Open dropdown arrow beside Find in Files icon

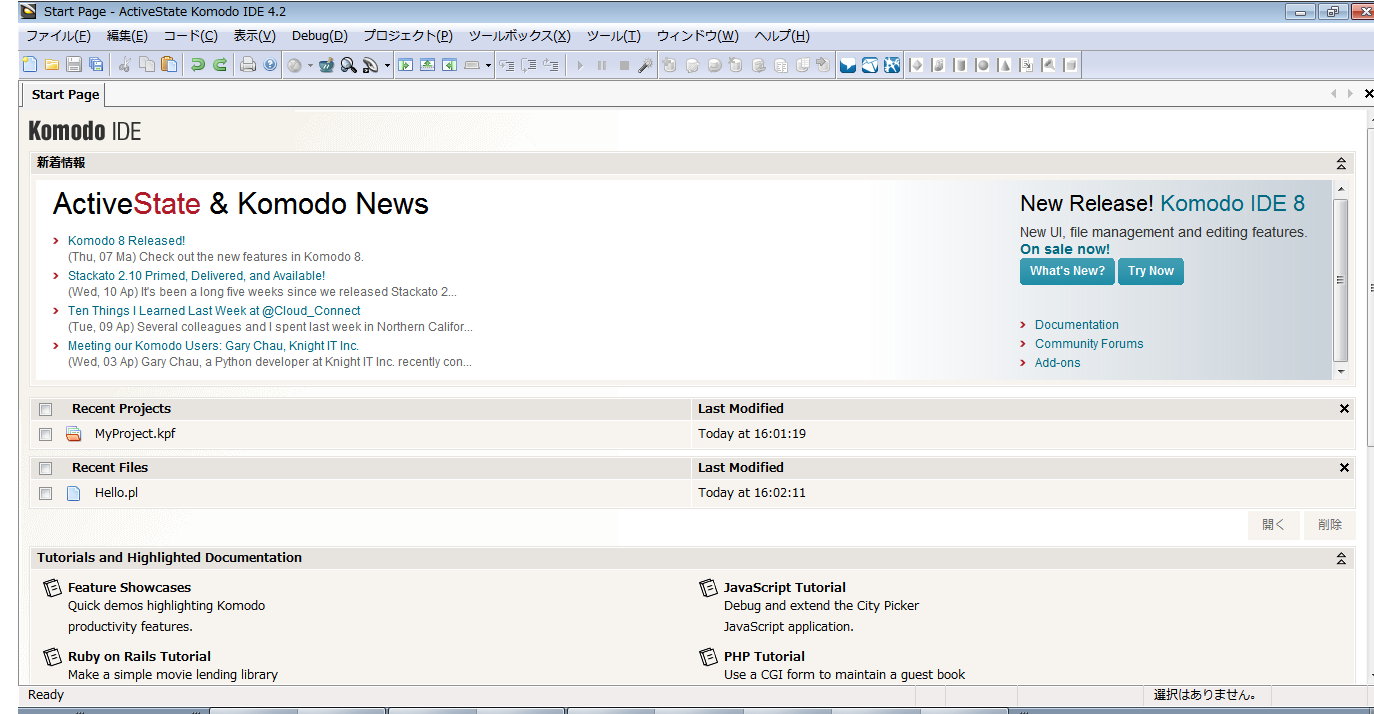(387, 65)
